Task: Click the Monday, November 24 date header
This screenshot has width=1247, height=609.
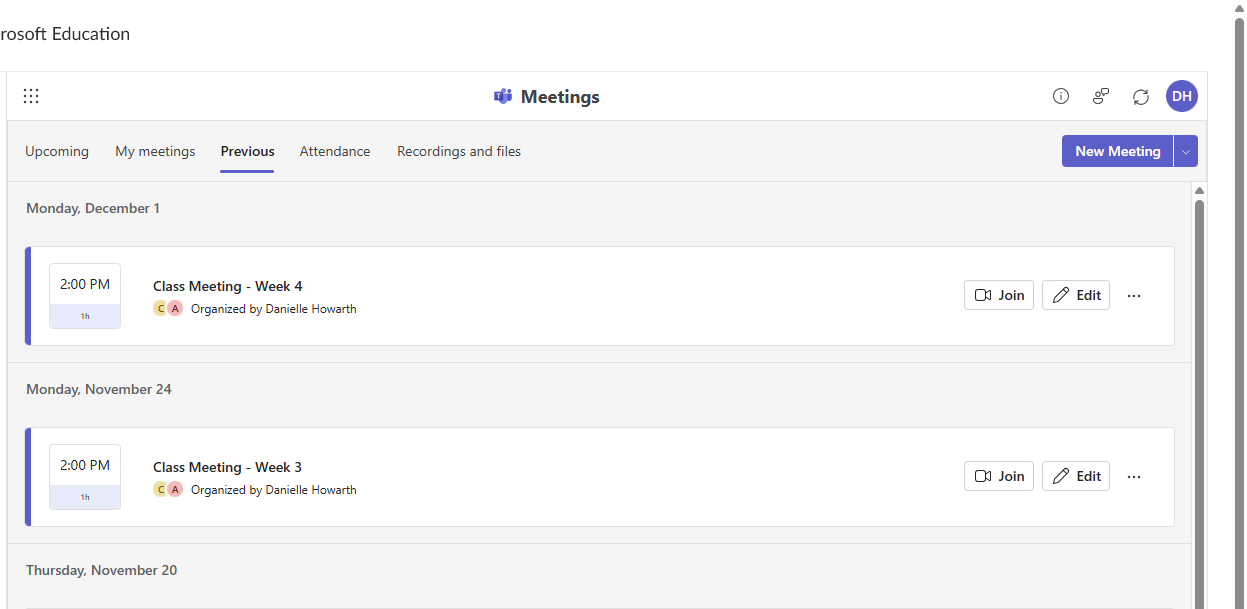Action: coord(99,389)
